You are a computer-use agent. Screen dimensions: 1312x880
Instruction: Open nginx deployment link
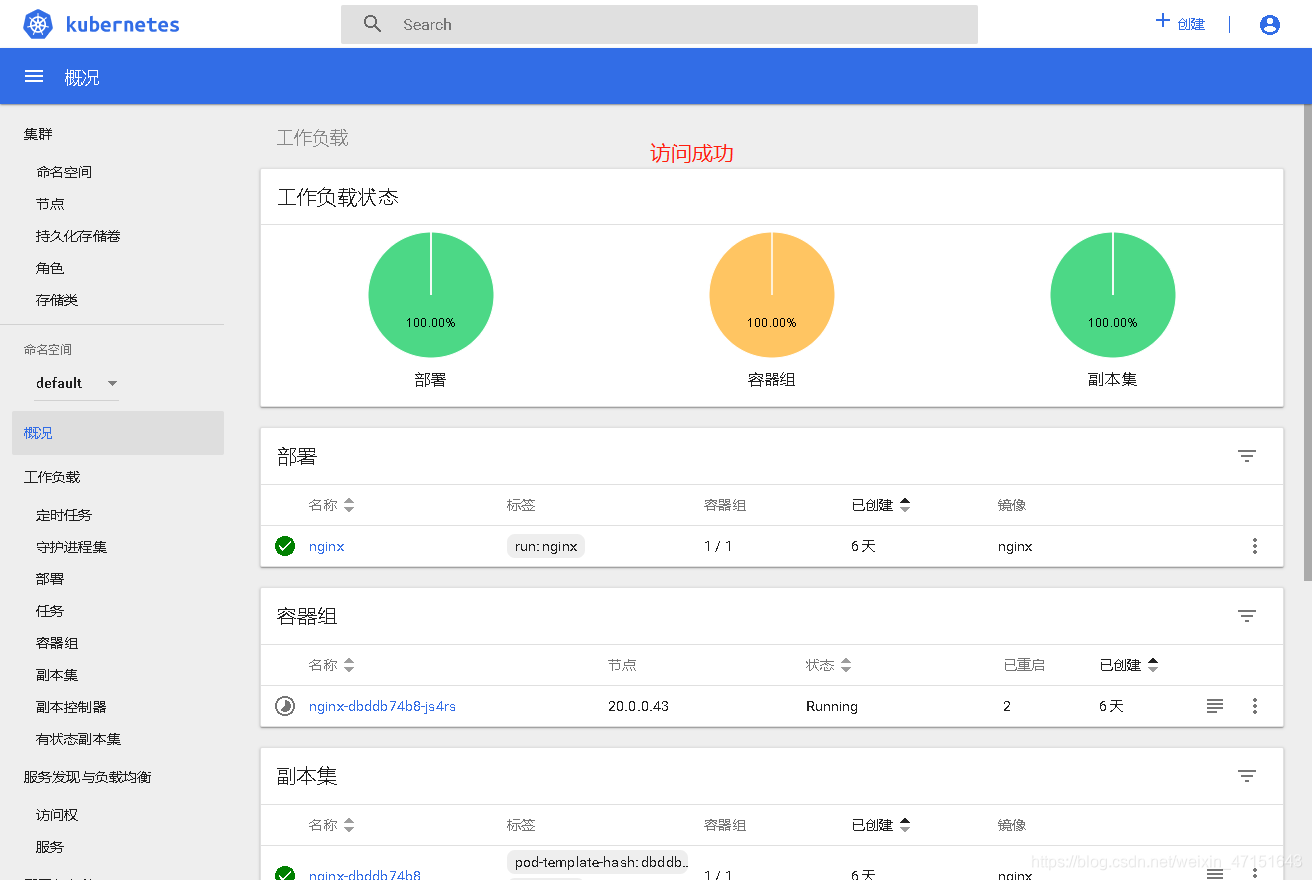(327, 547)
